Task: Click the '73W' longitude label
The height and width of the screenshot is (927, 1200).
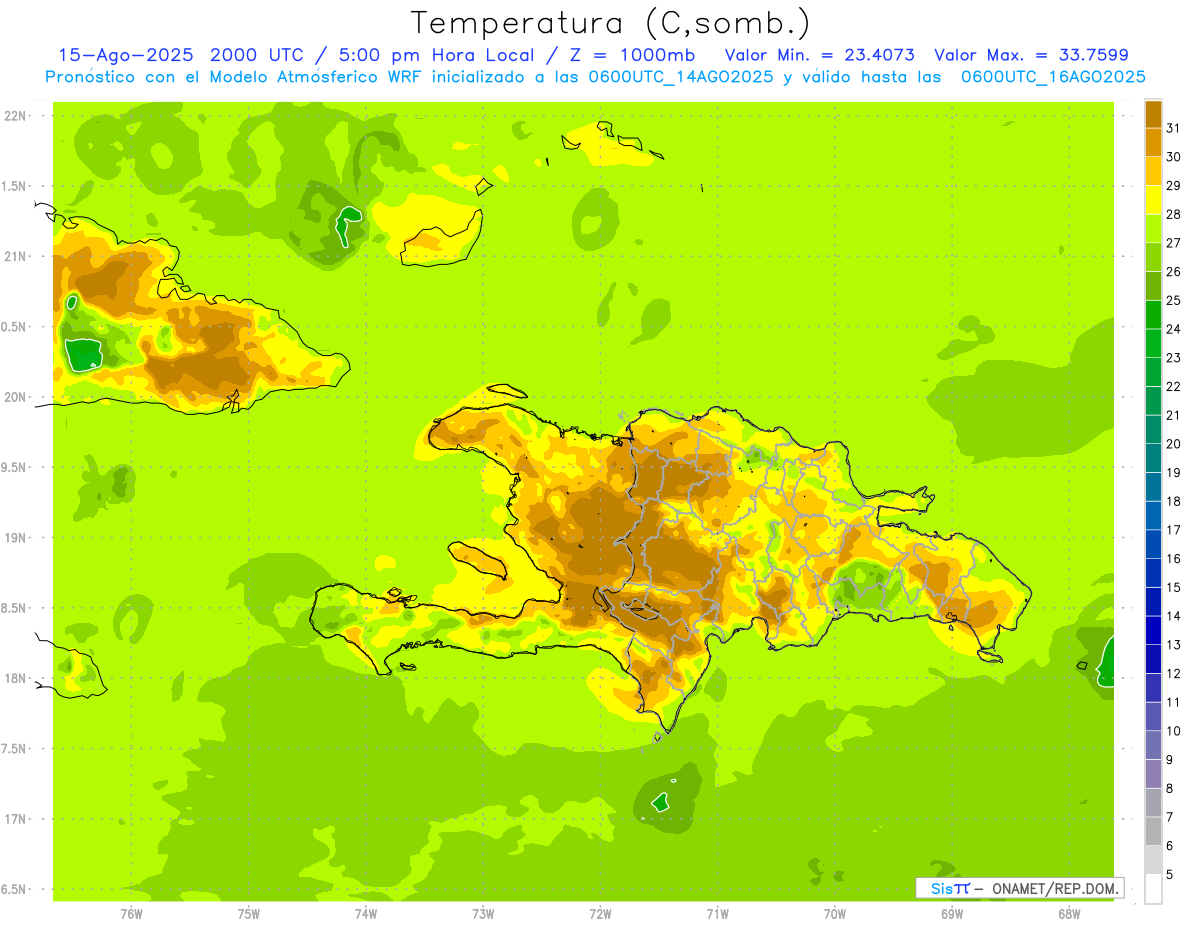Action: tap(483, 914)
